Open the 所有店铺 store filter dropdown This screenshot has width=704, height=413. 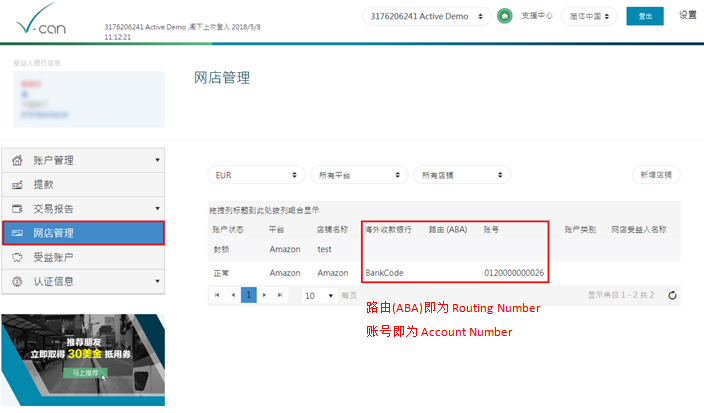(x=462, y=175)
